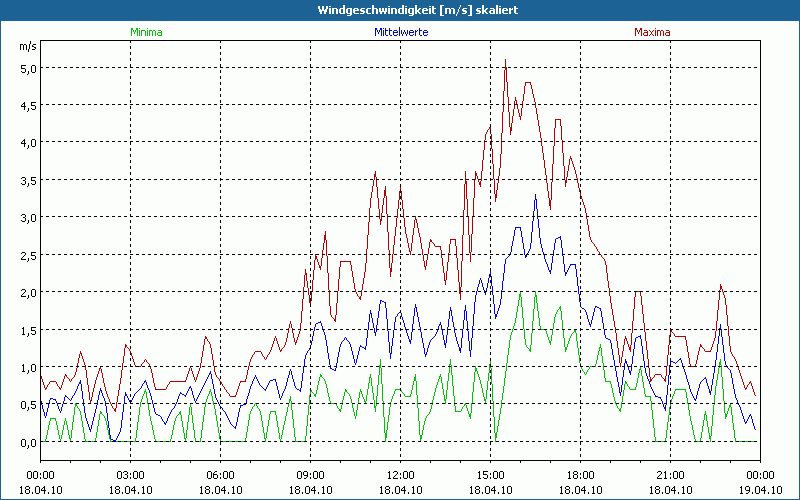Click the 4,0 y-axis value
This screenshot has height=500, width=800.
pyautogui.click(x=28, y=143)
